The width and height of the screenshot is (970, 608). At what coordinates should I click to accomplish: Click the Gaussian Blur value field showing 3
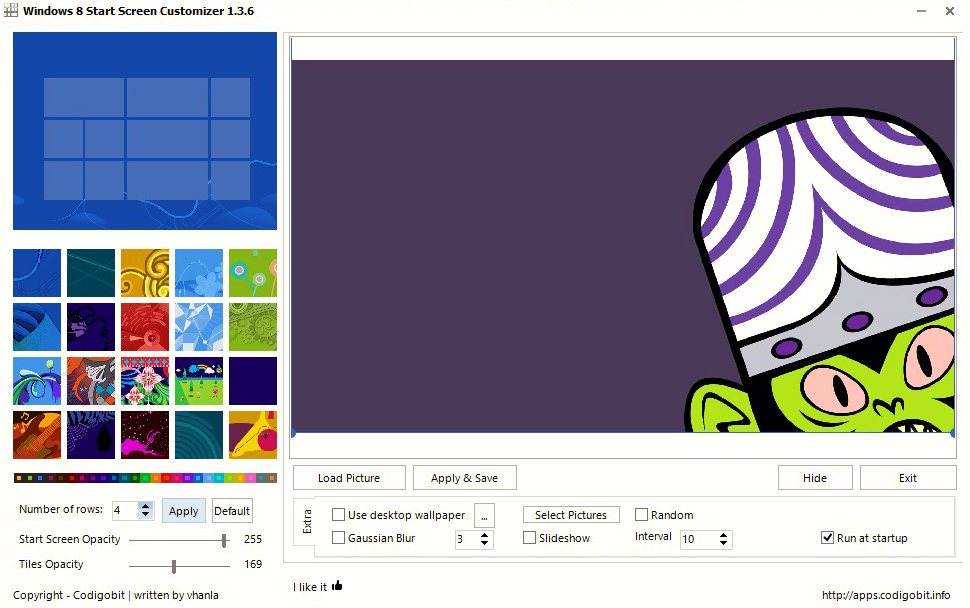466,539
